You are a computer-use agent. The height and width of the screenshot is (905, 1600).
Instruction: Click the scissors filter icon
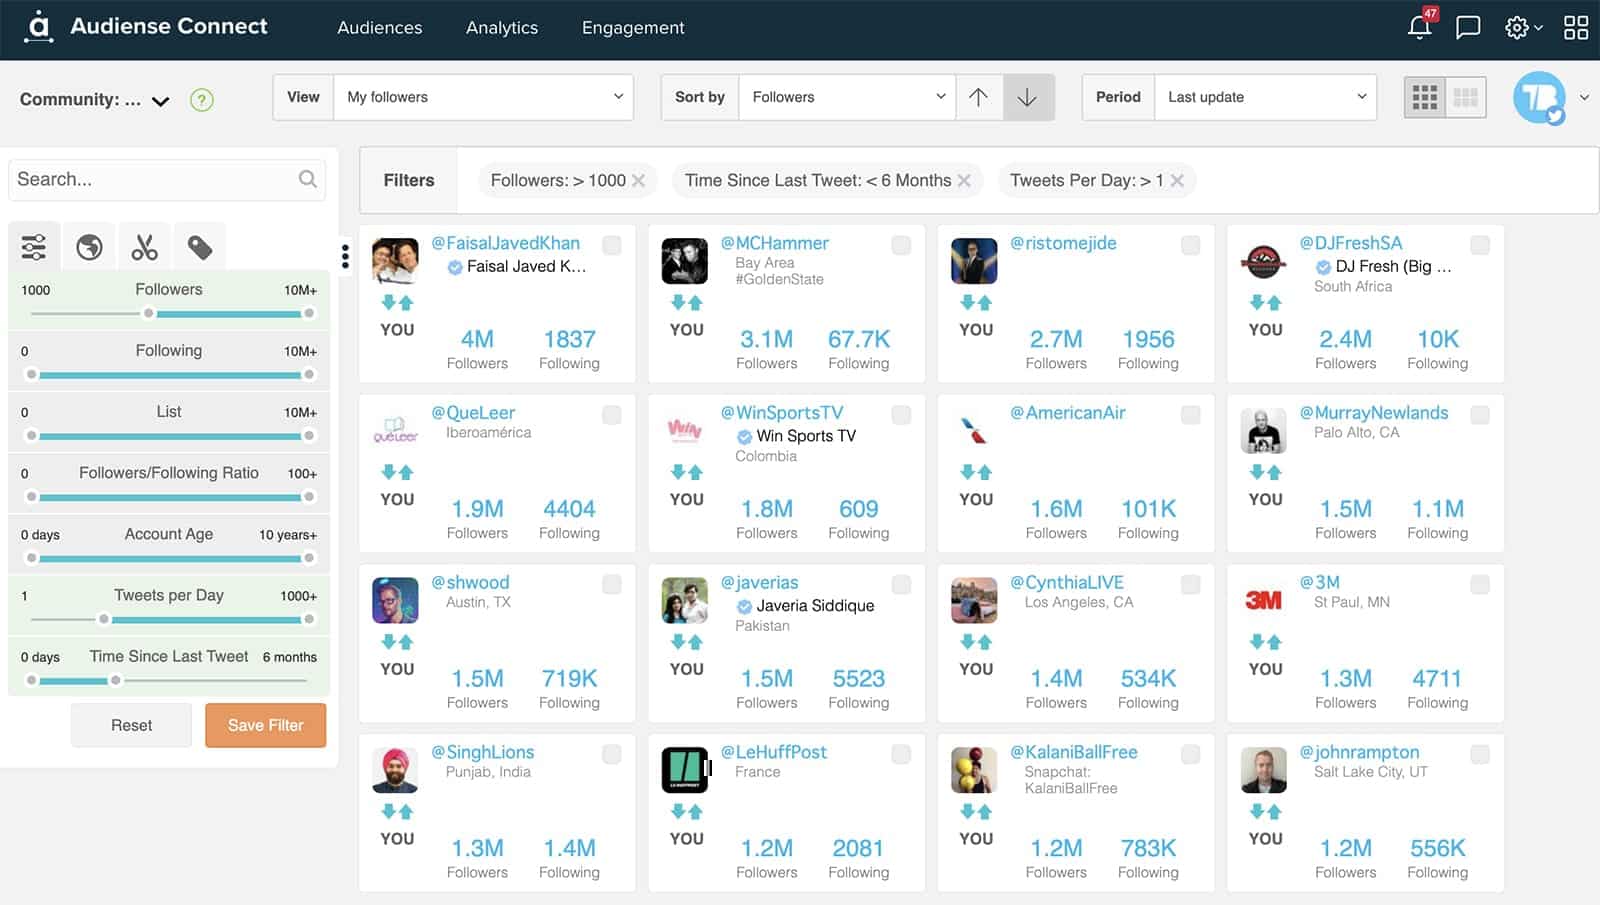(144, 245)
